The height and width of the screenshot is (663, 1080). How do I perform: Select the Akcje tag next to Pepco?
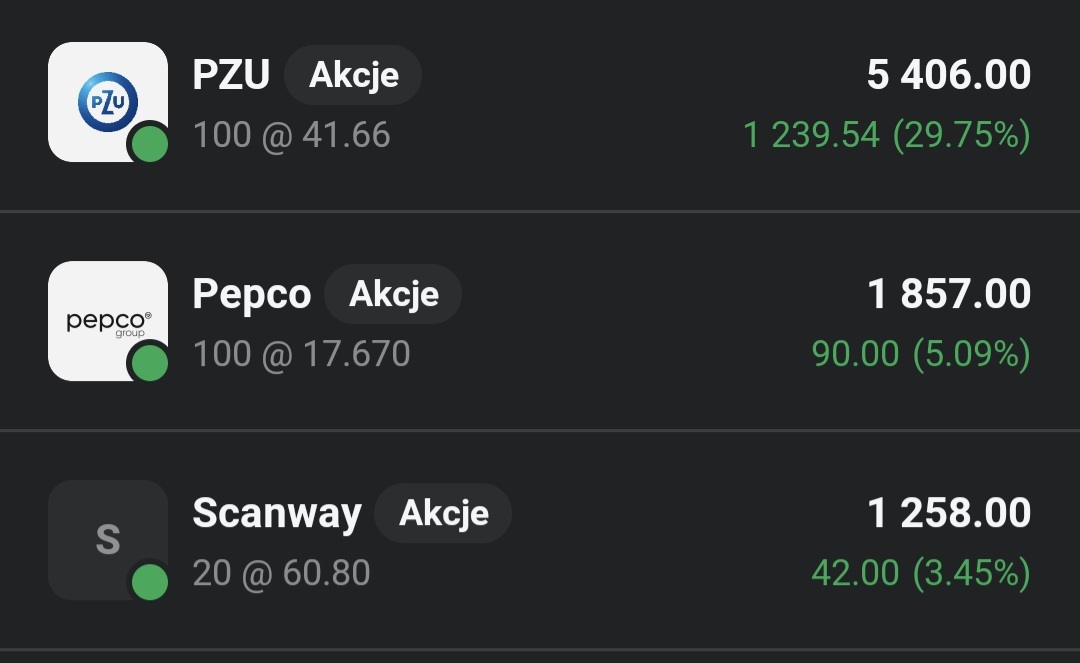pos(393,294)
